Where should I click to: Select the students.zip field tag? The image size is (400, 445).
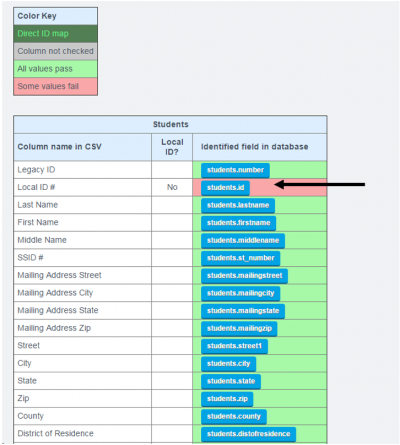click(x=227, y=399)
